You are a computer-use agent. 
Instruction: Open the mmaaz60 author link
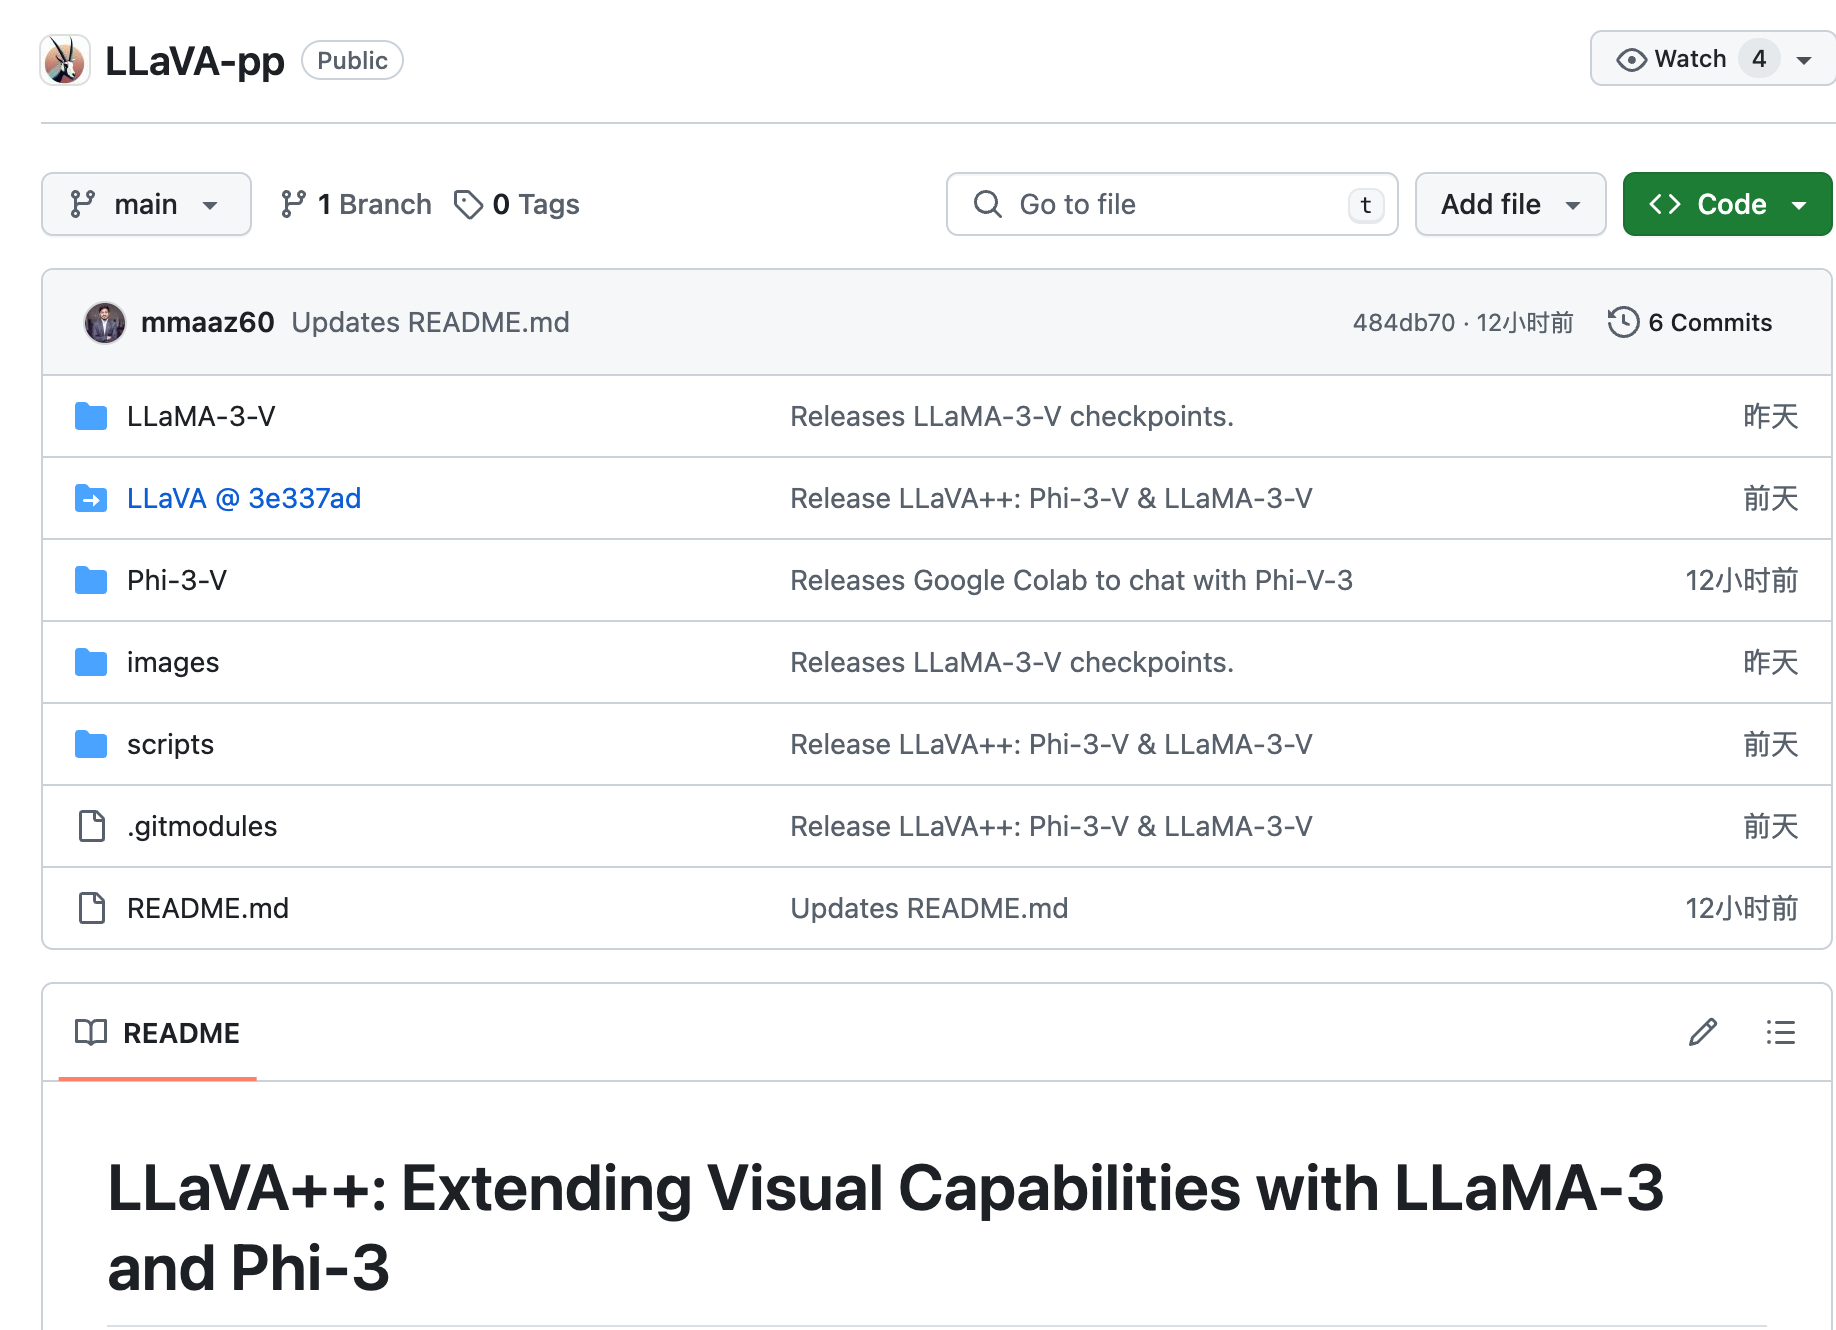208,322
